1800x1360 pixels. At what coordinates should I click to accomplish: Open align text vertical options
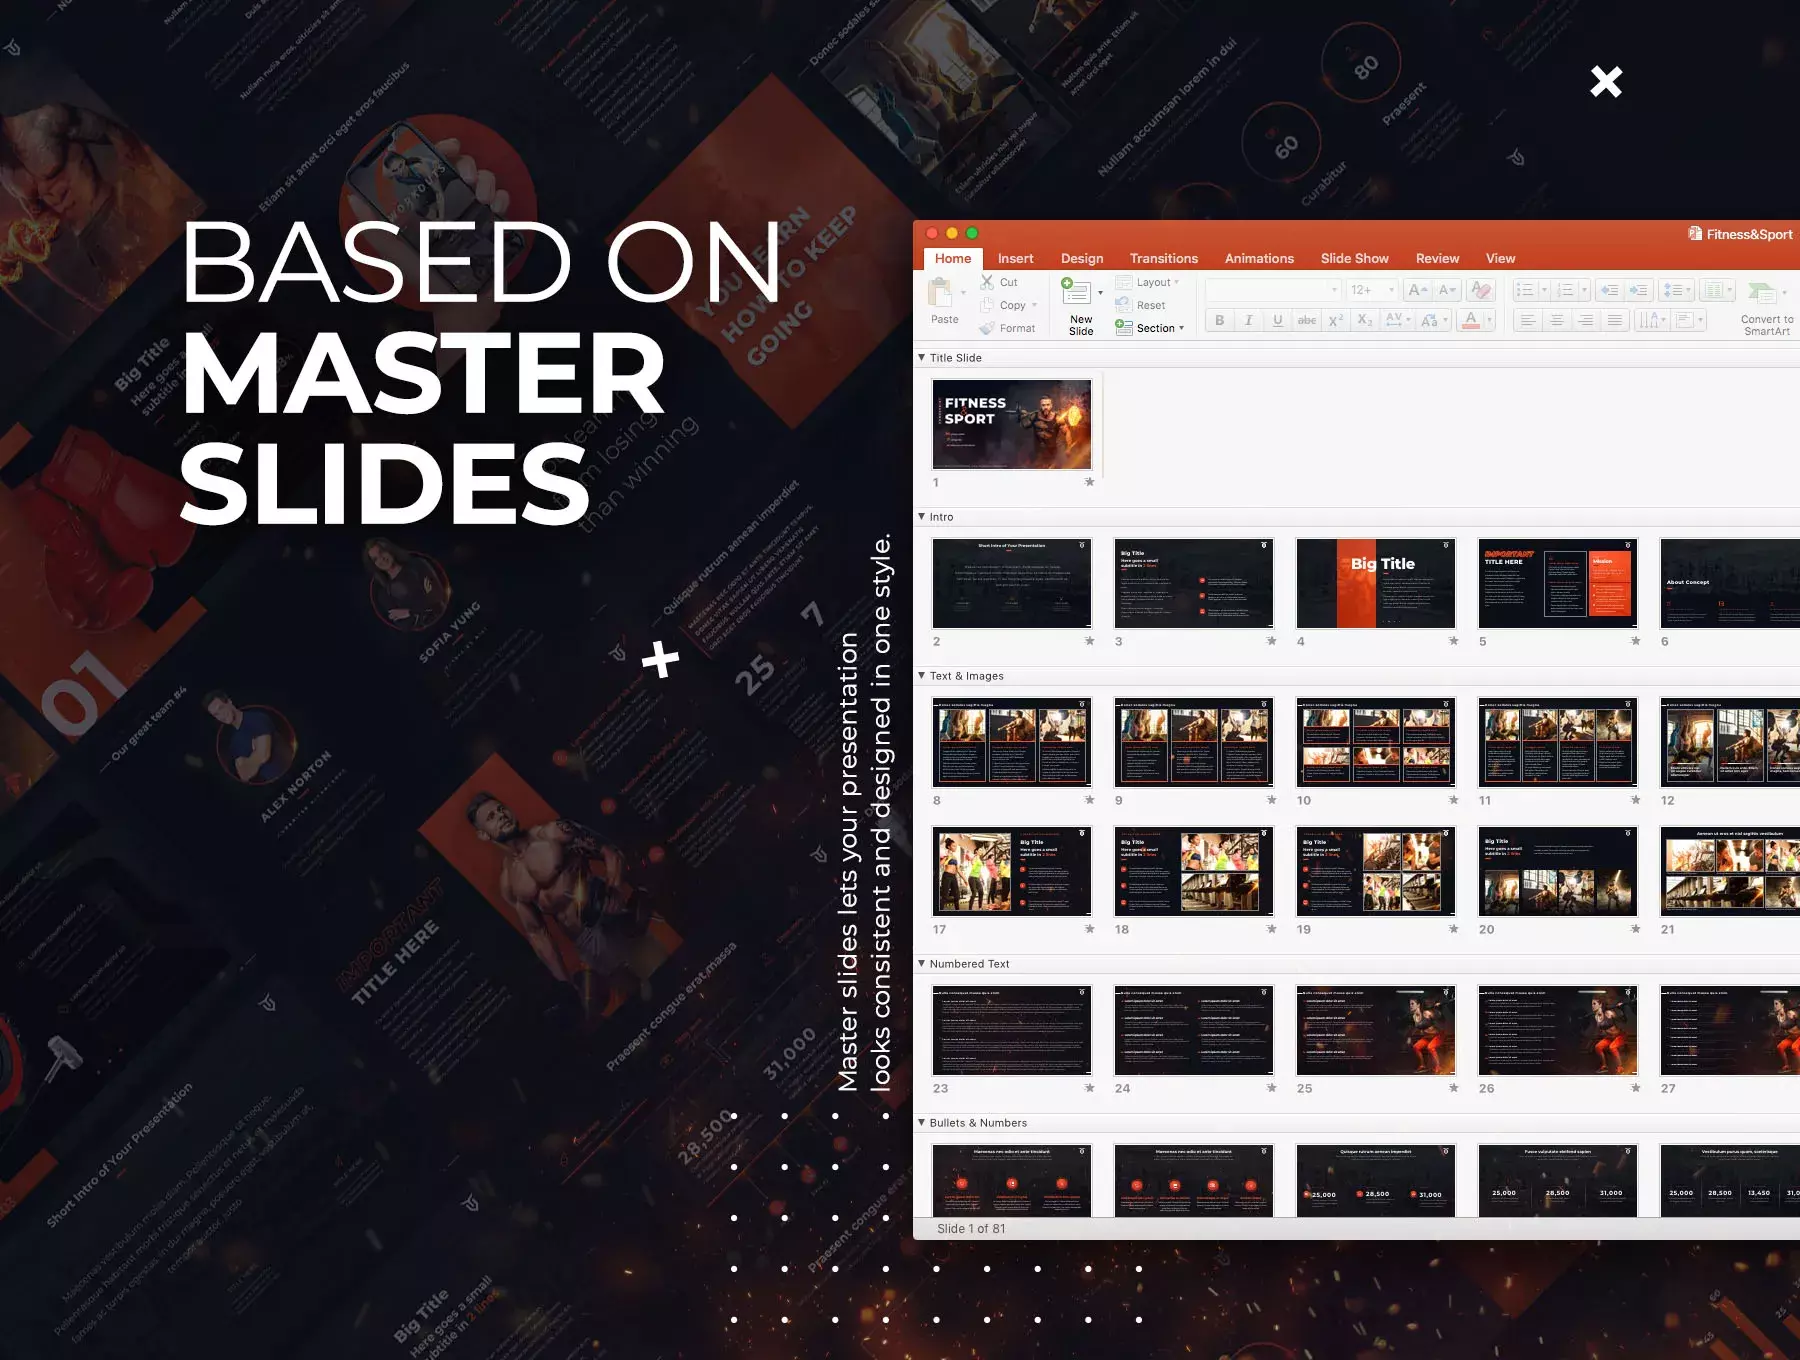pyautogui.click(x=1688, y=320)
